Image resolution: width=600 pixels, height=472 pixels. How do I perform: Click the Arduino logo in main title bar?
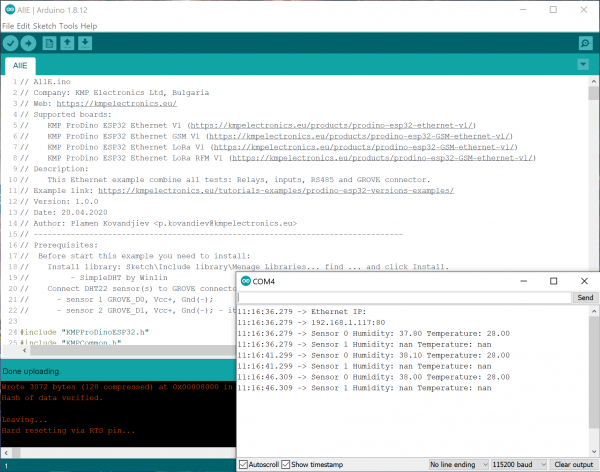pos(7,7)
